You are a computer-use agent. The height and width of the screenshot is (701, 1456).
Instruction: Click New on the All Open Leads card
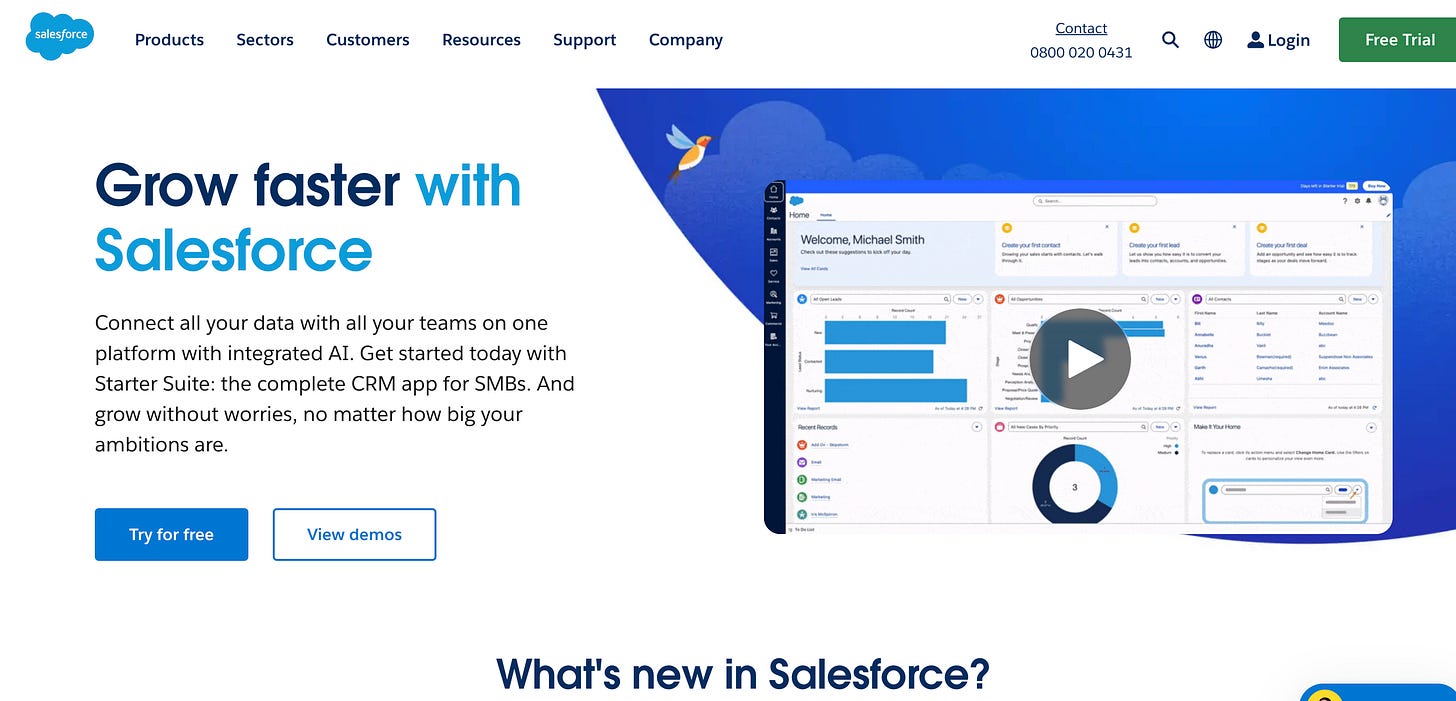962,299
